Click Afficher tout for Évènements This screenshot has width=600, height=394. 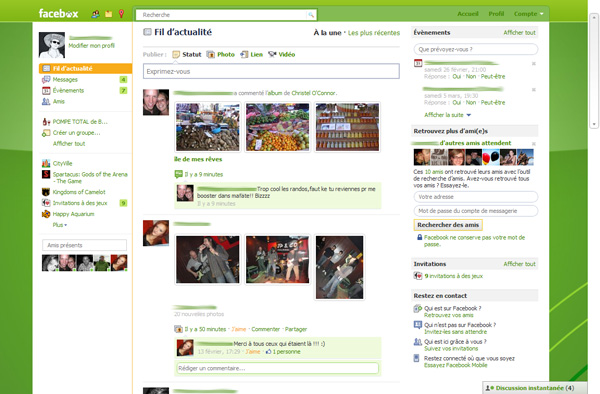point(519,33)
